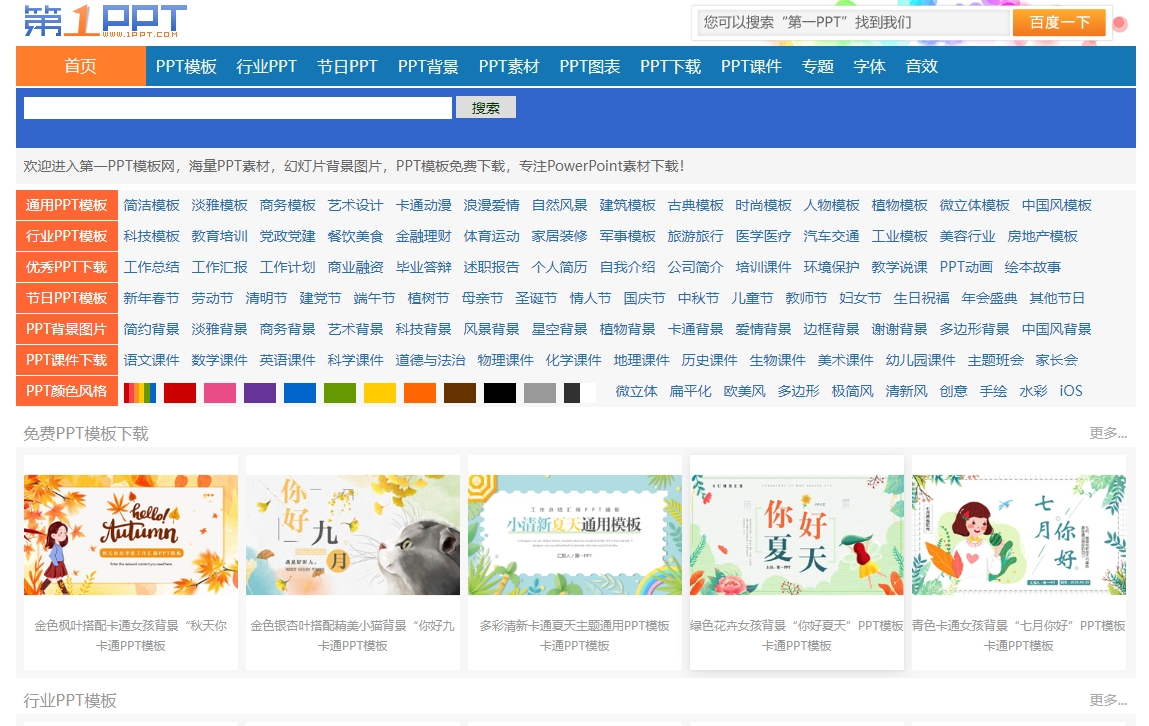Click the 百度一下 search button
This screenshot has width=1149, height=726.
point(1059,23)
